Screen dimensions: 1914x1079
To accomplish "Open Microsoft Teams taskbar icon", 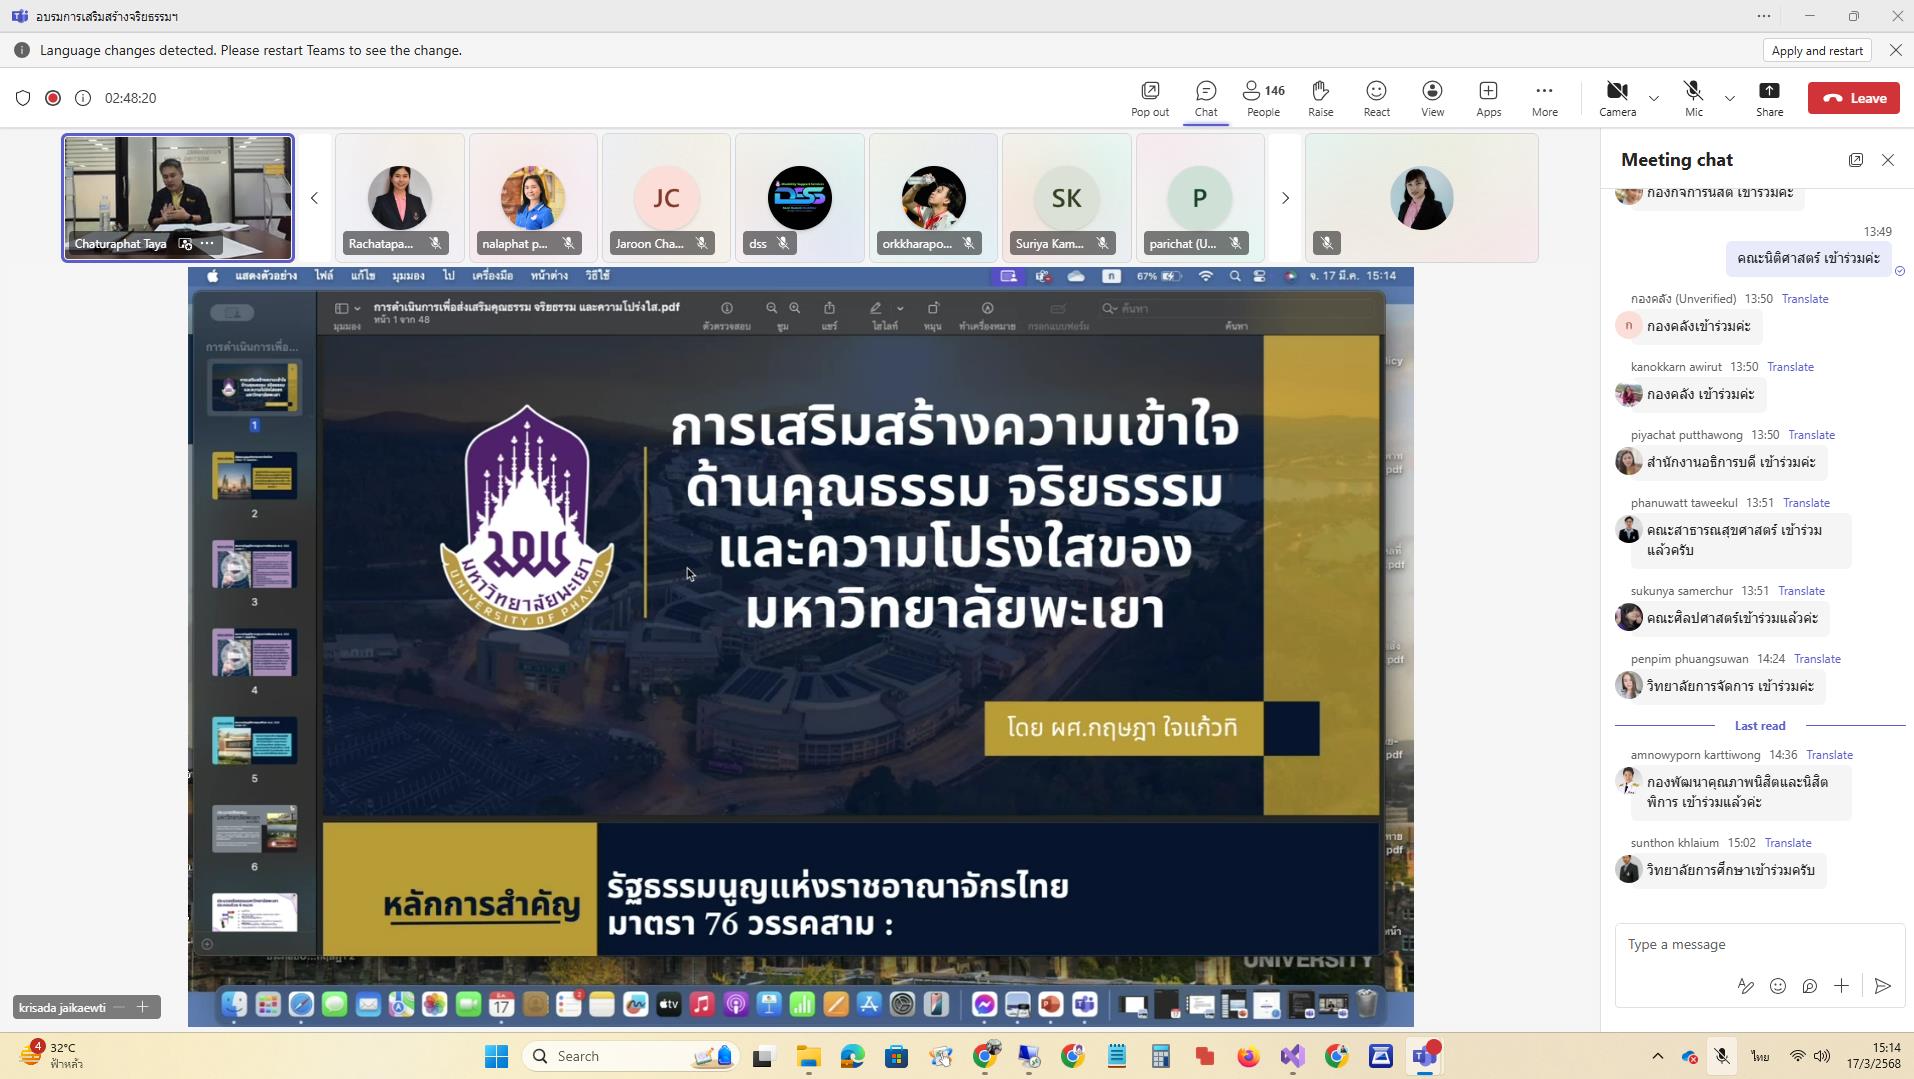I will pos(1425,1056).
